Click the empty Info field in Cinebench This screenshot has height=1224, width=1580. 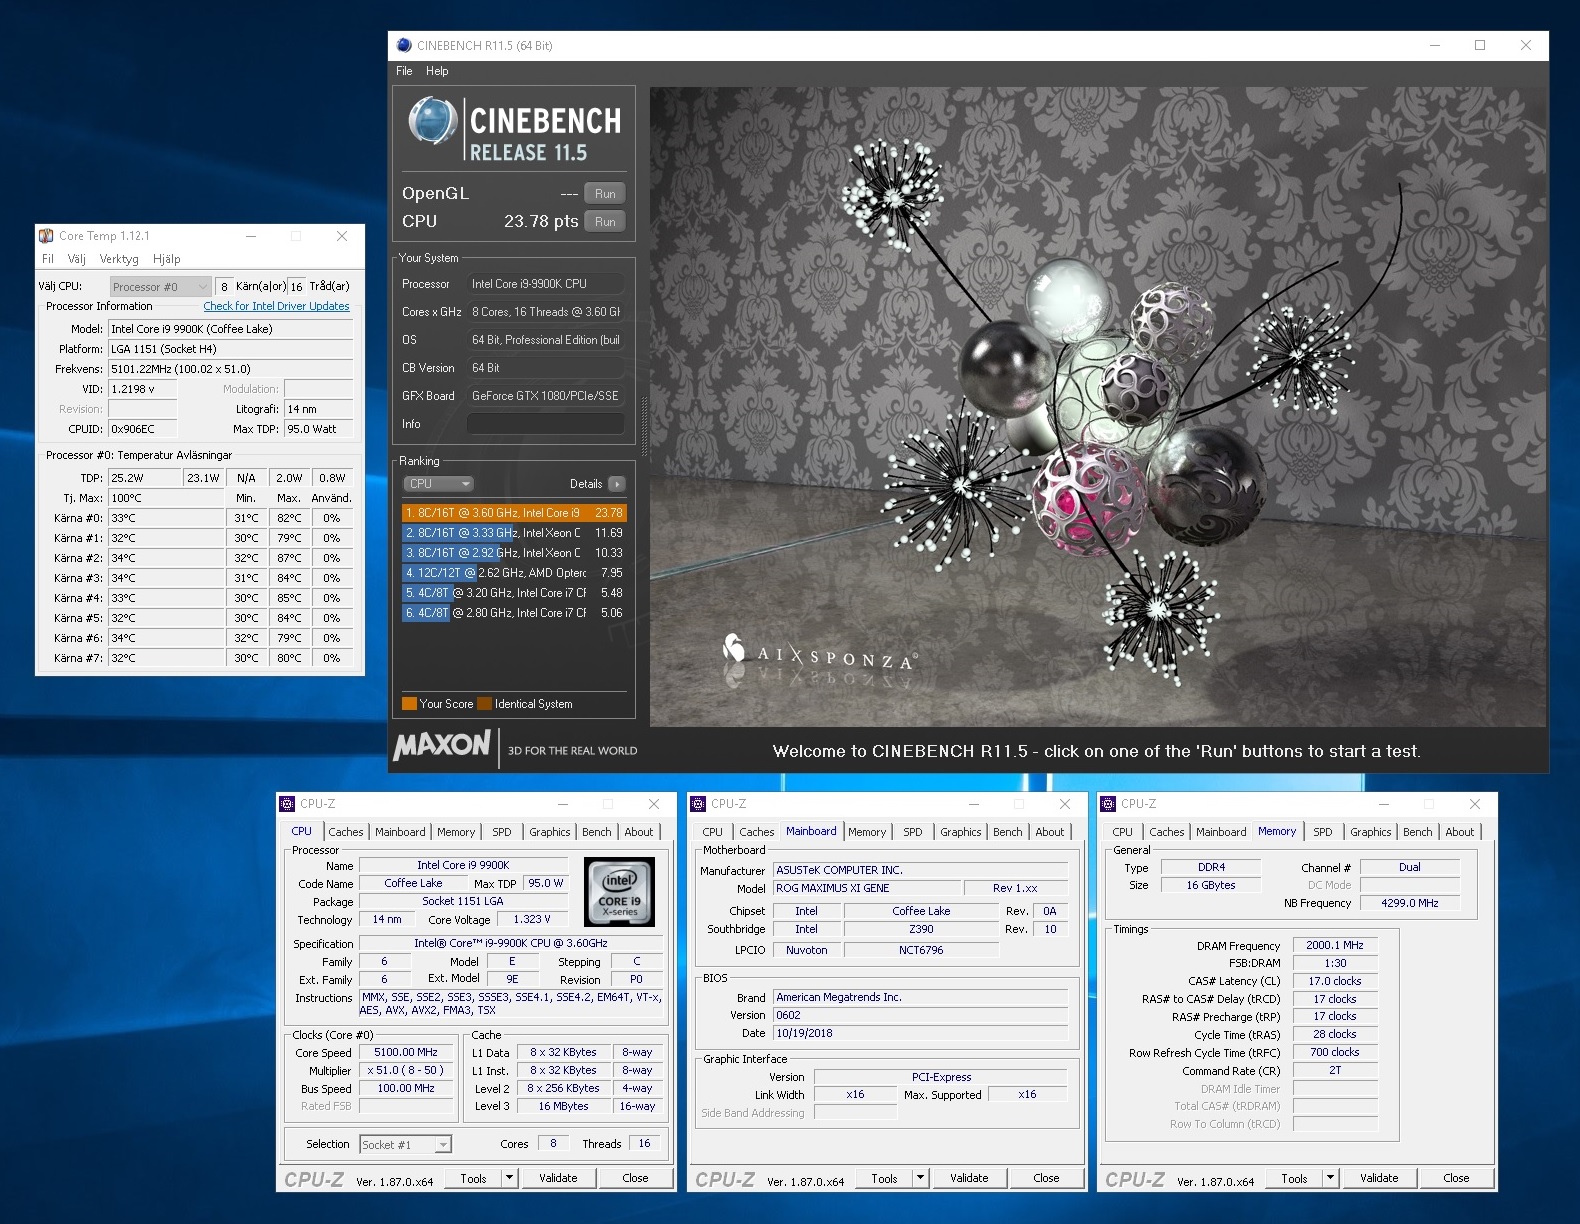click(546, 424)
